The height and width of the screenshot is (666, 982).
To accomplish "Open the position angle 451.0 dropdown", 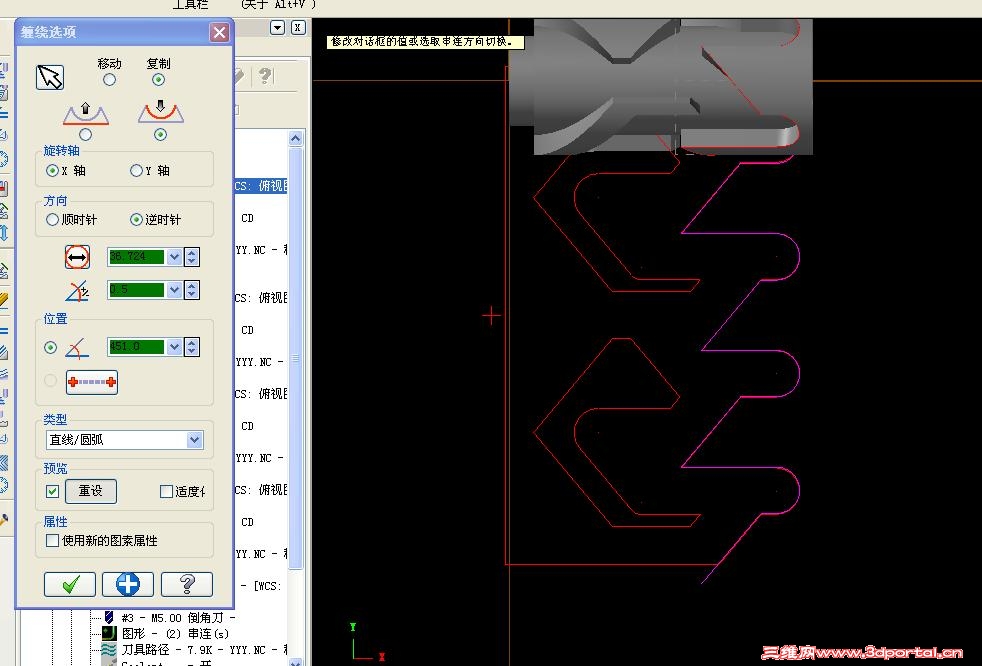I will pyautogui.click(x=174, y=347).
